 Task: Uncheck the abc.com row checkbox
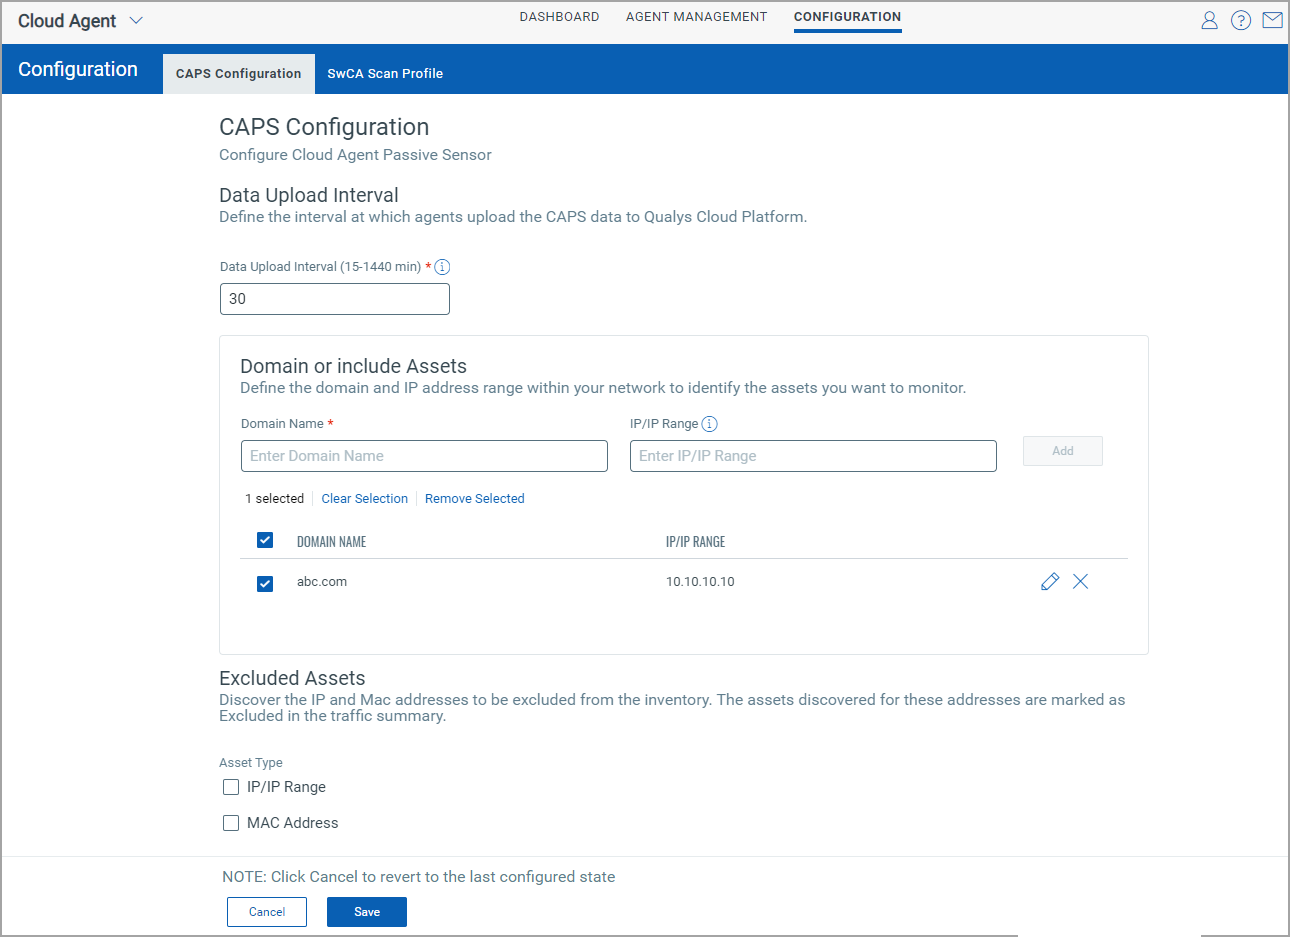click(x=265, y=583)
